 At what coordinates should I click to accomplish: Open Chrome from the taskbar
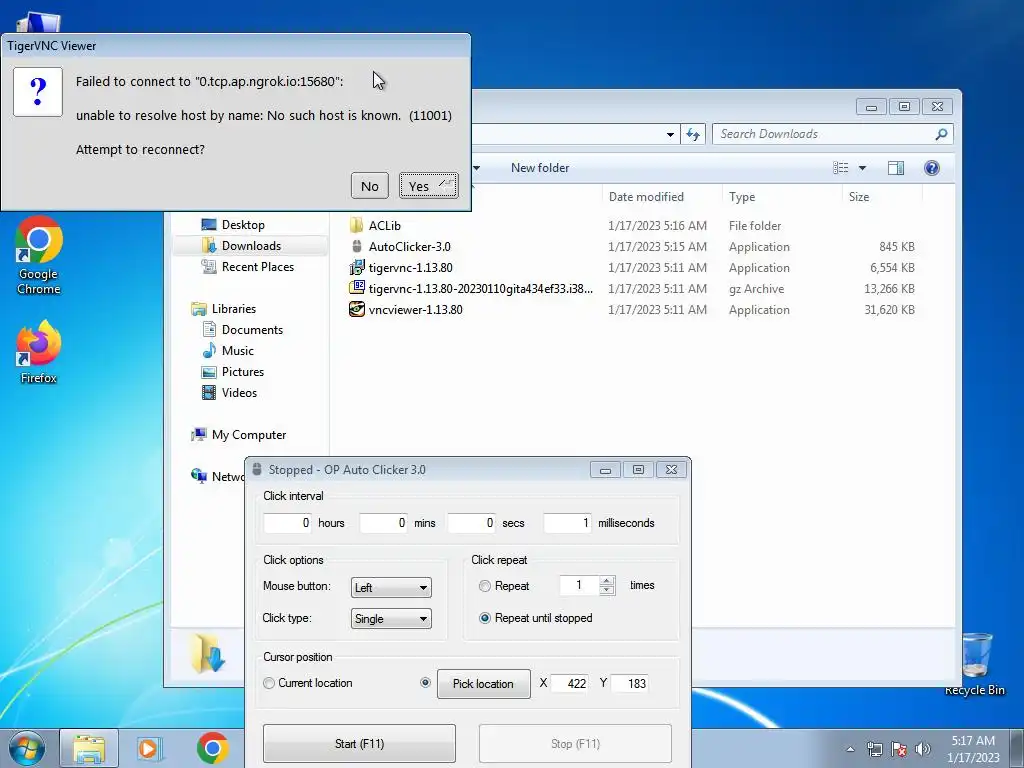click(x=212, y=748)
